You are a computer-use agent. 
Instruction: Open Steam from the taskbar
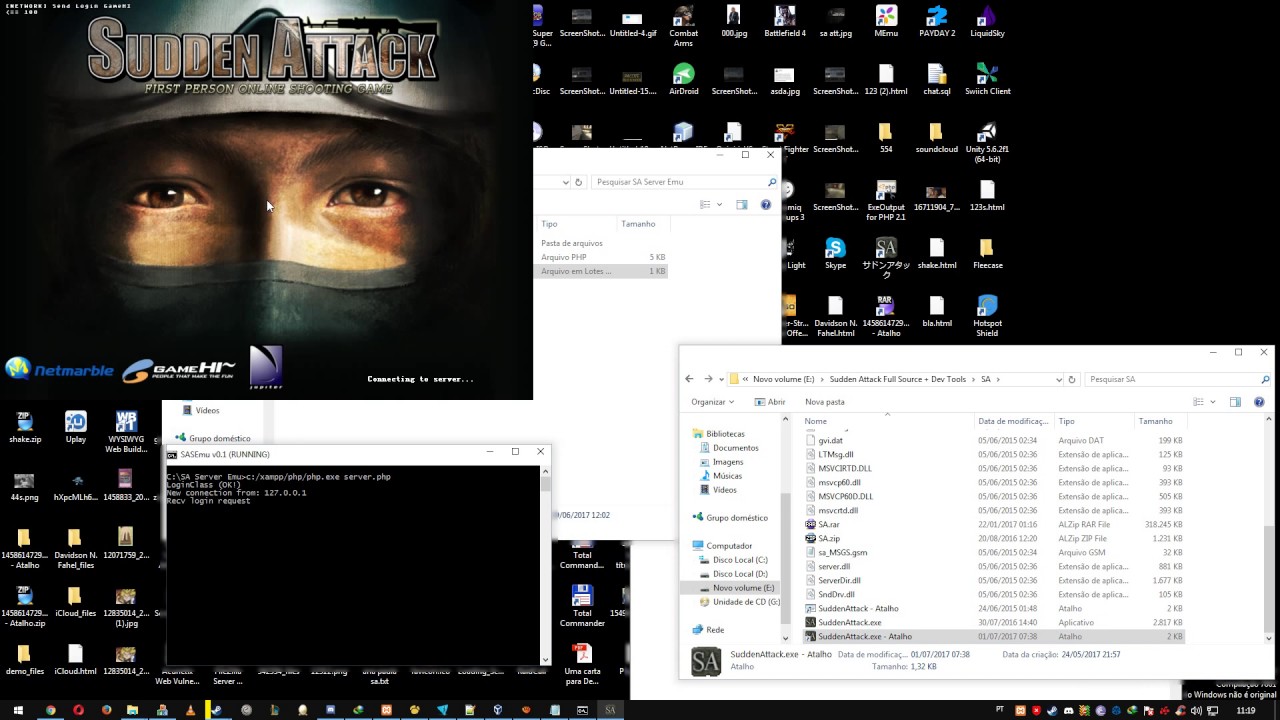pyautogui.click(x=217, y=710)
